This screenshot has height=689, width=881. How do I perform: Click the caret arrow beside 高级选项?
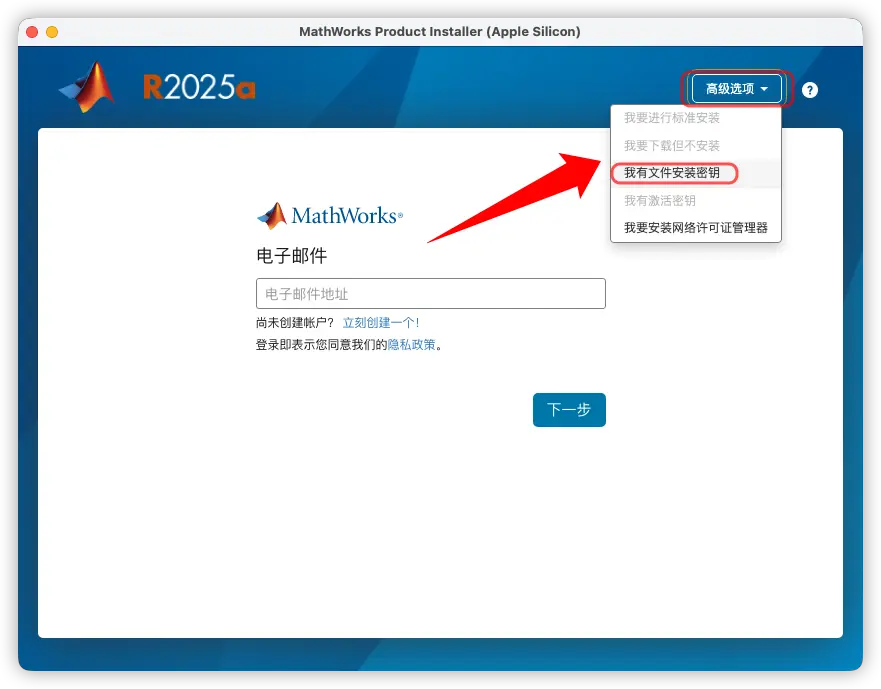(x=764, y=89)
